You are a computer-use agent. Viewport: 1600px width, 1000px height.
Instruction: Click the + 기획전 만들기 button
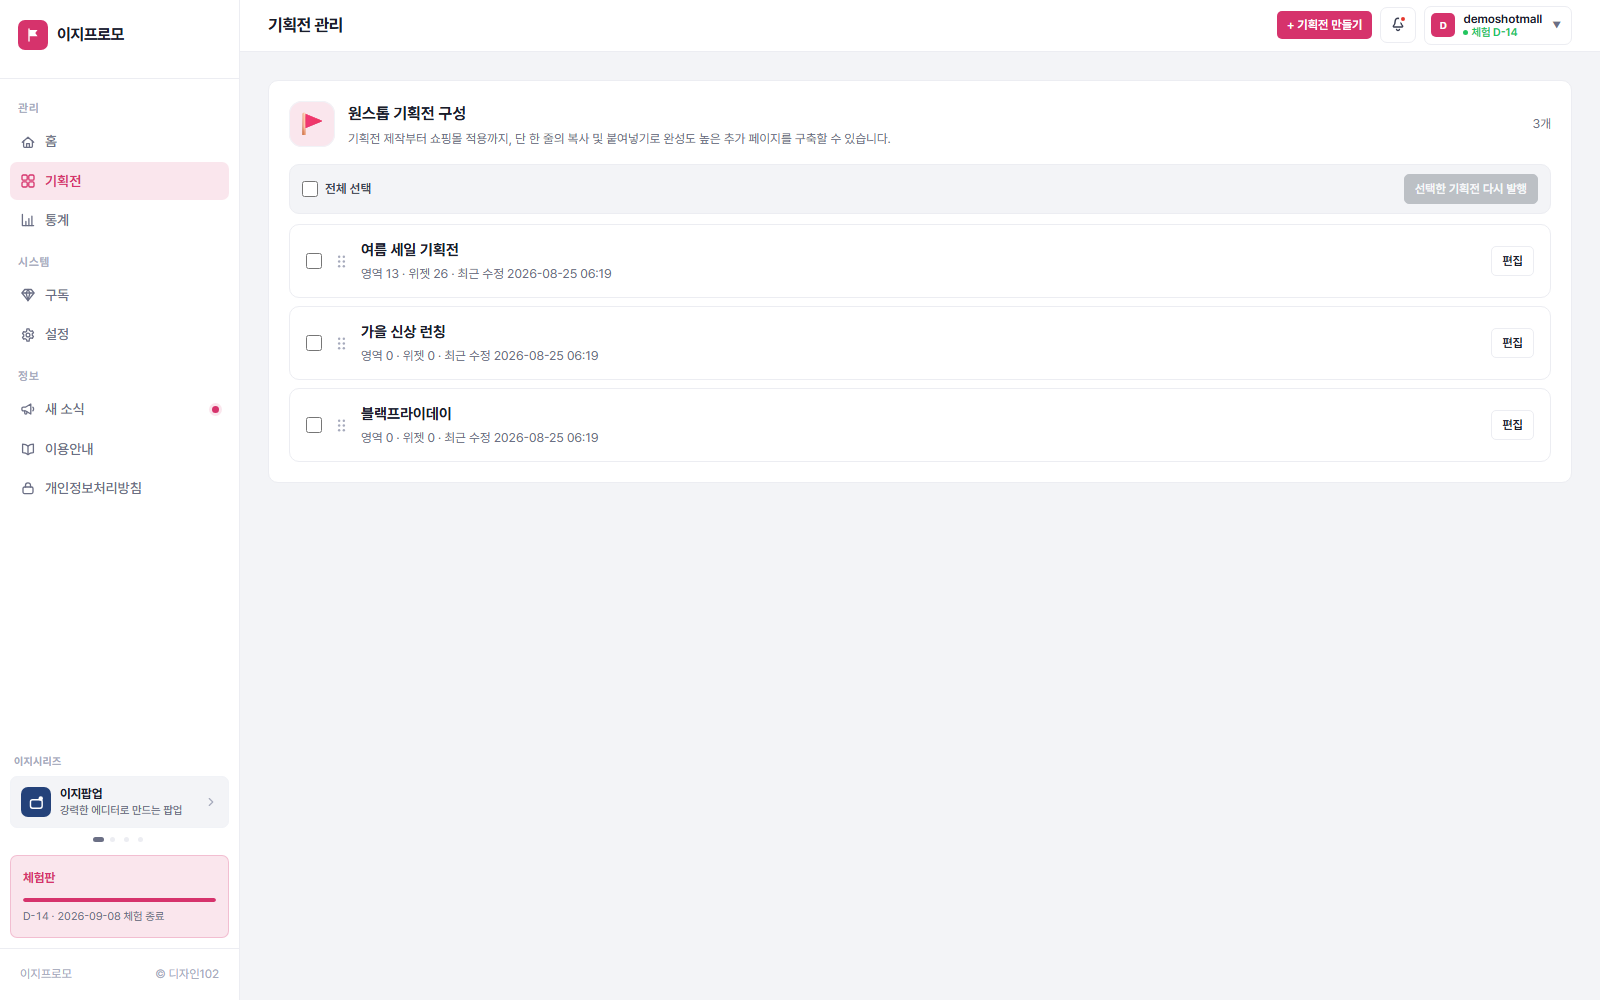click(x=1324, y=25)
